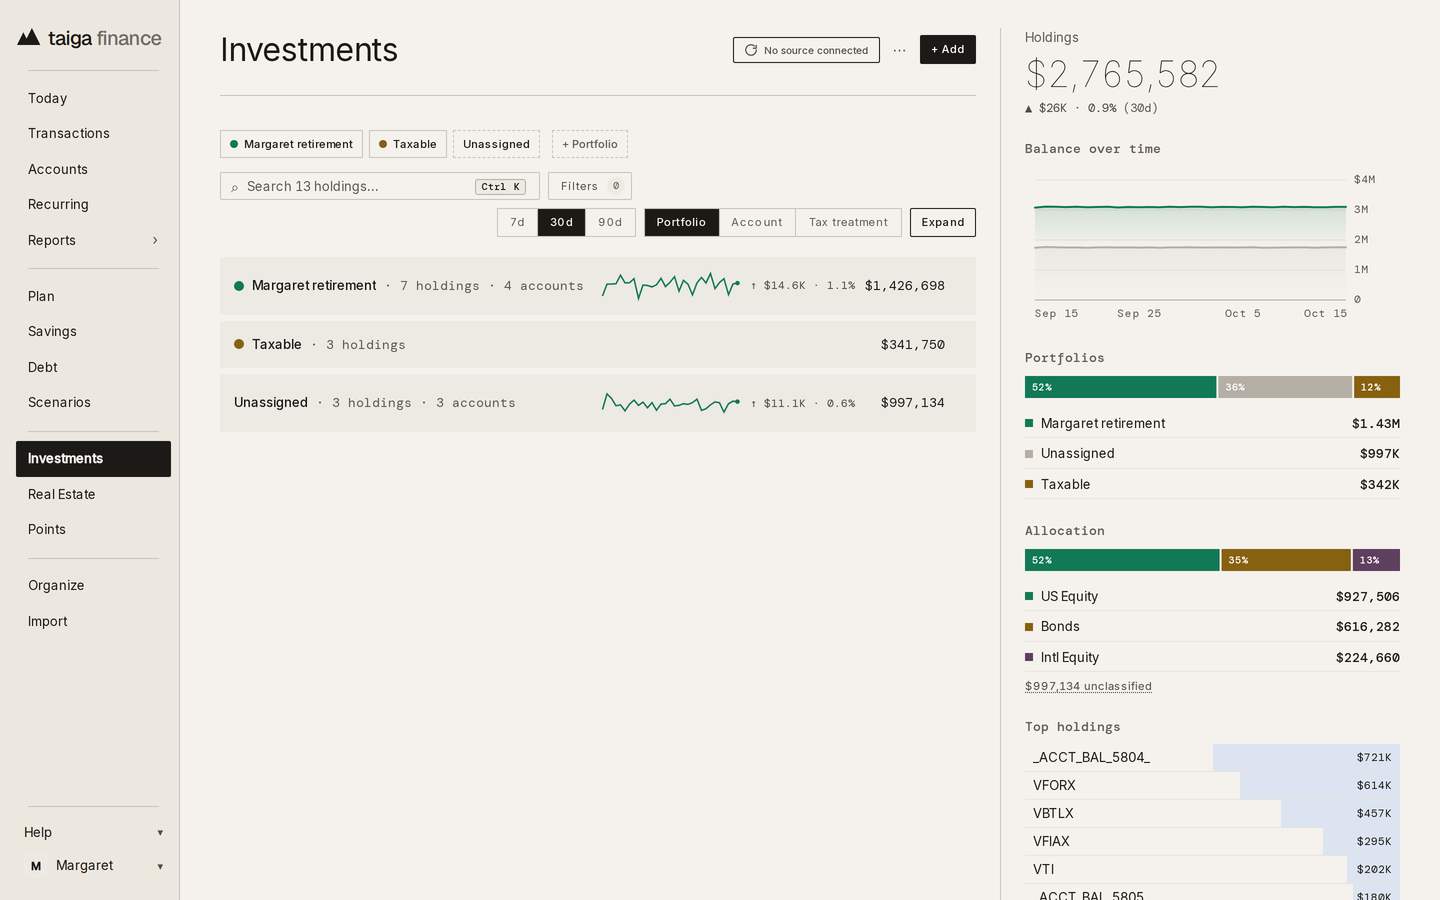Click the M avatar for Margaret

point(36,866)
